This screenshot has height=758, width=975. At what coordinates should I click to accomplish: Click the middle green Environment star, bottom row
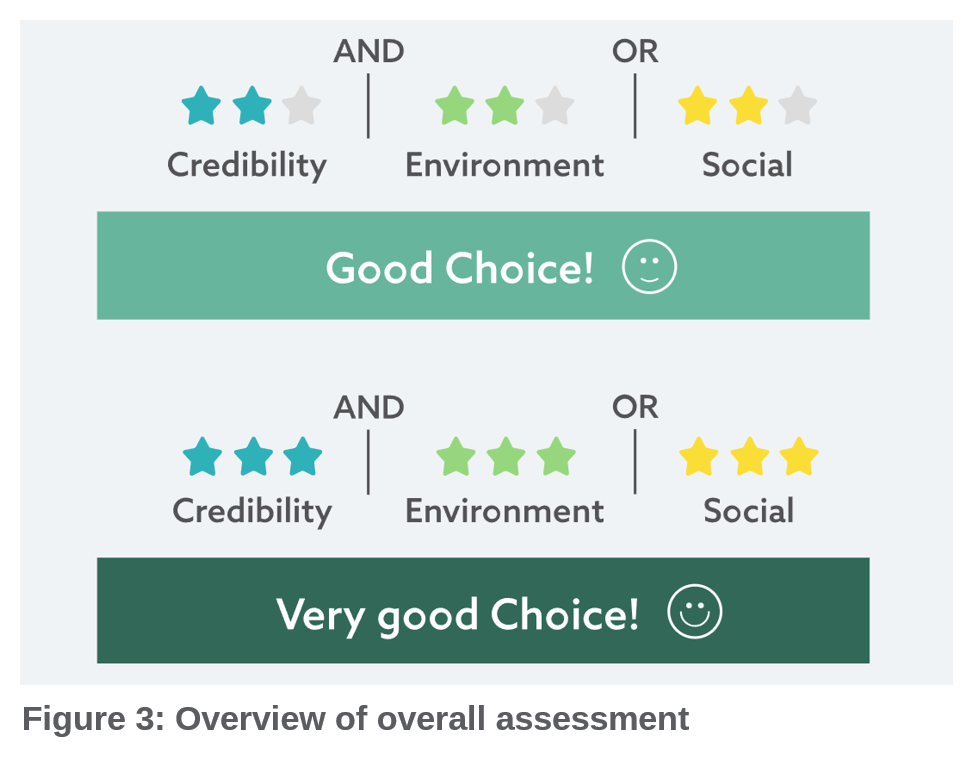[x=505, y=457]
